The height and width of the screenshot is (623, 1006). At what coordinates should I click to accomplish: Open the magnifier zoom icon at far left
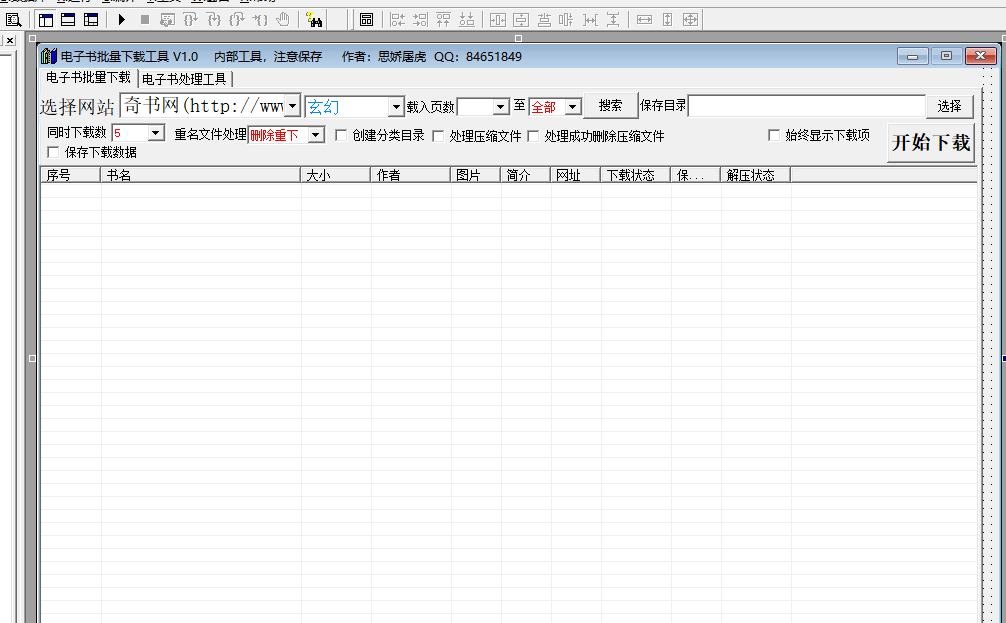click(x=13, y=19)
